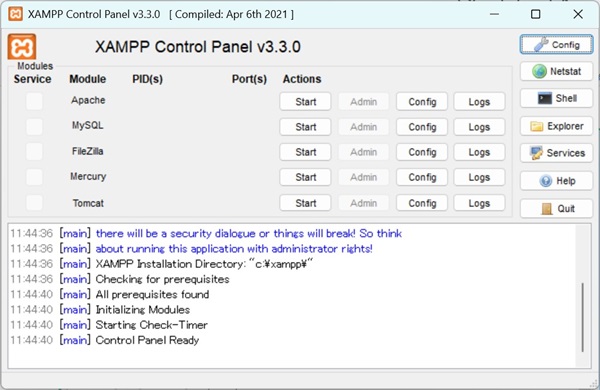The width and height of the screenshot is (600, 390).
Task: Open the Config wrench button at top right
Action: coord(556,45)
